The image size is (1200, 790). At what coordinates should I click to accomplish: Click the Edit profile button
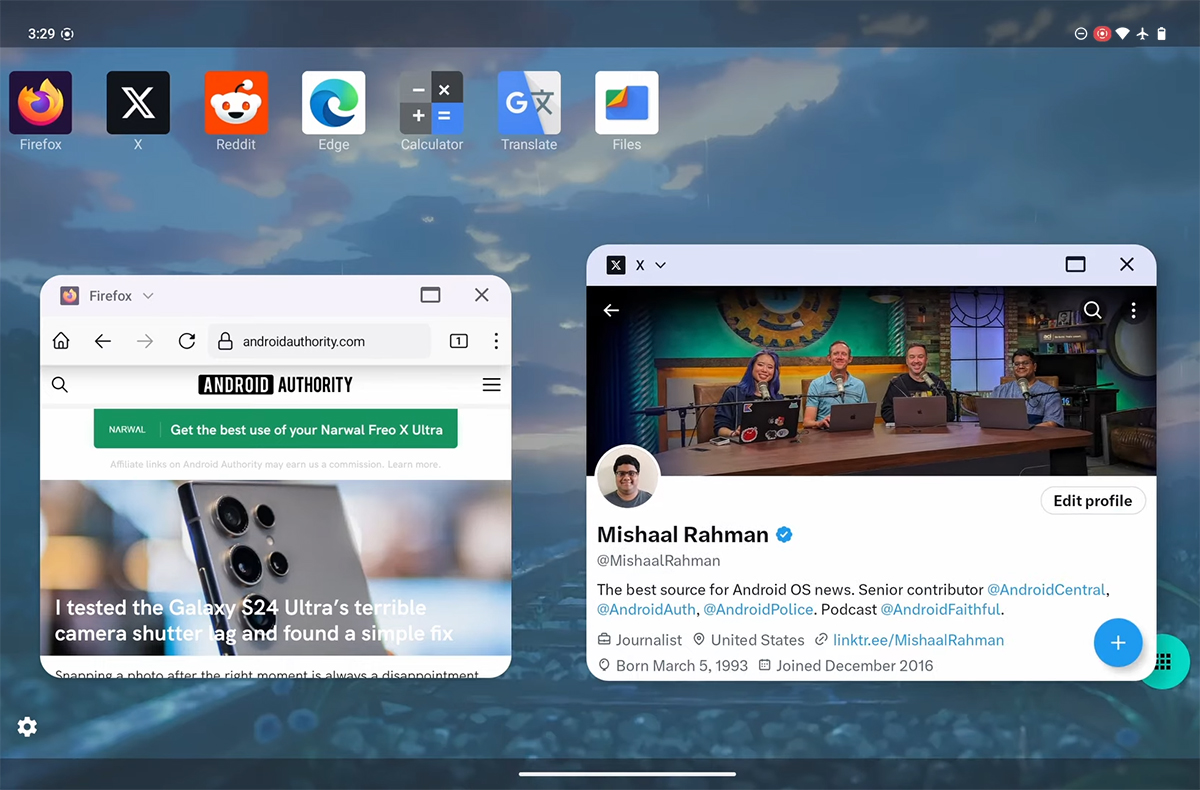click(1093, 501)
